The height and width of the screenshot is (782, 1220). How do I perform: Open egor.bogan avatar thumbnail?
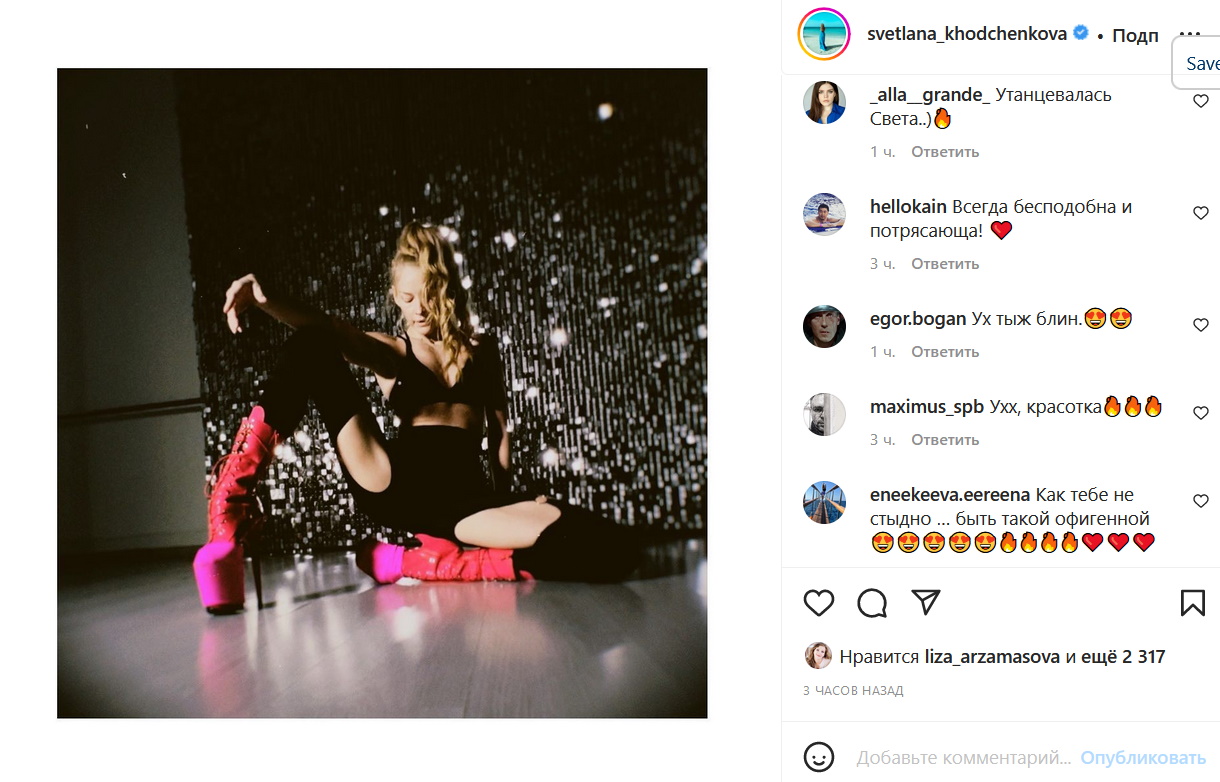[x=825, y=325]
